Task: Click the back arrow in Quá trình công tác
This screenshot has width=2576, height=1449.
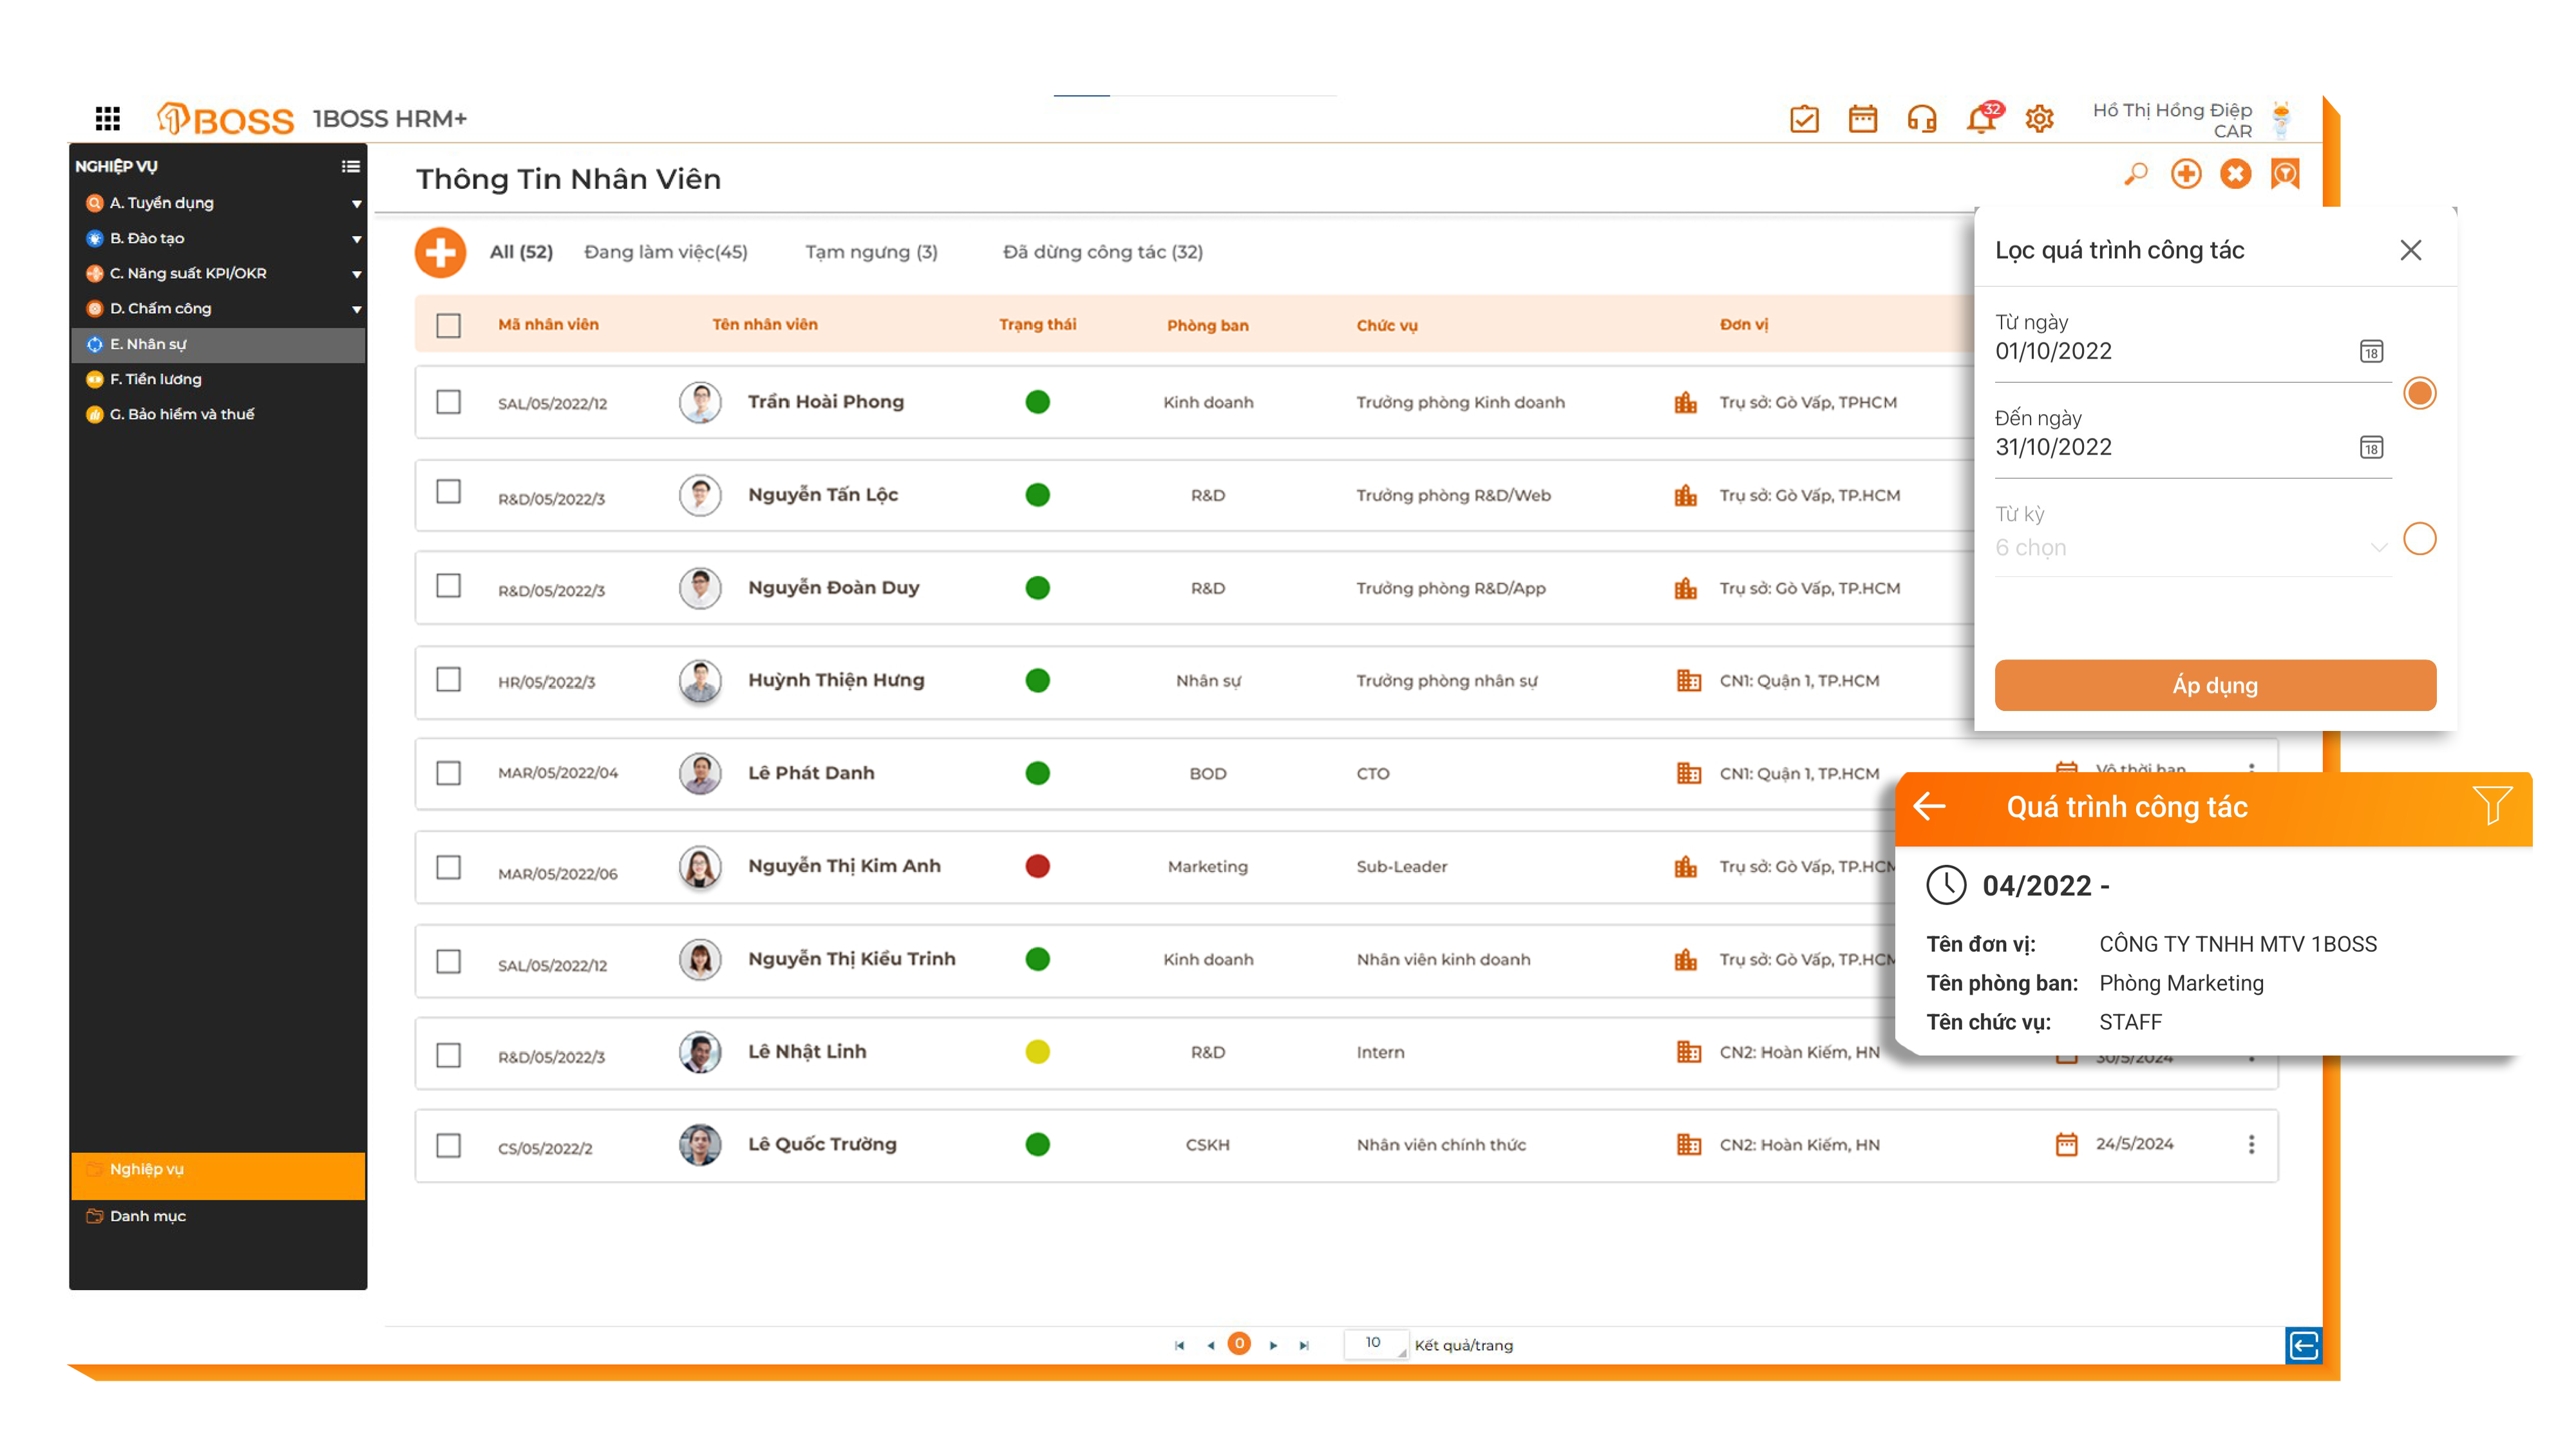Action: click(x=1929, y=806)
